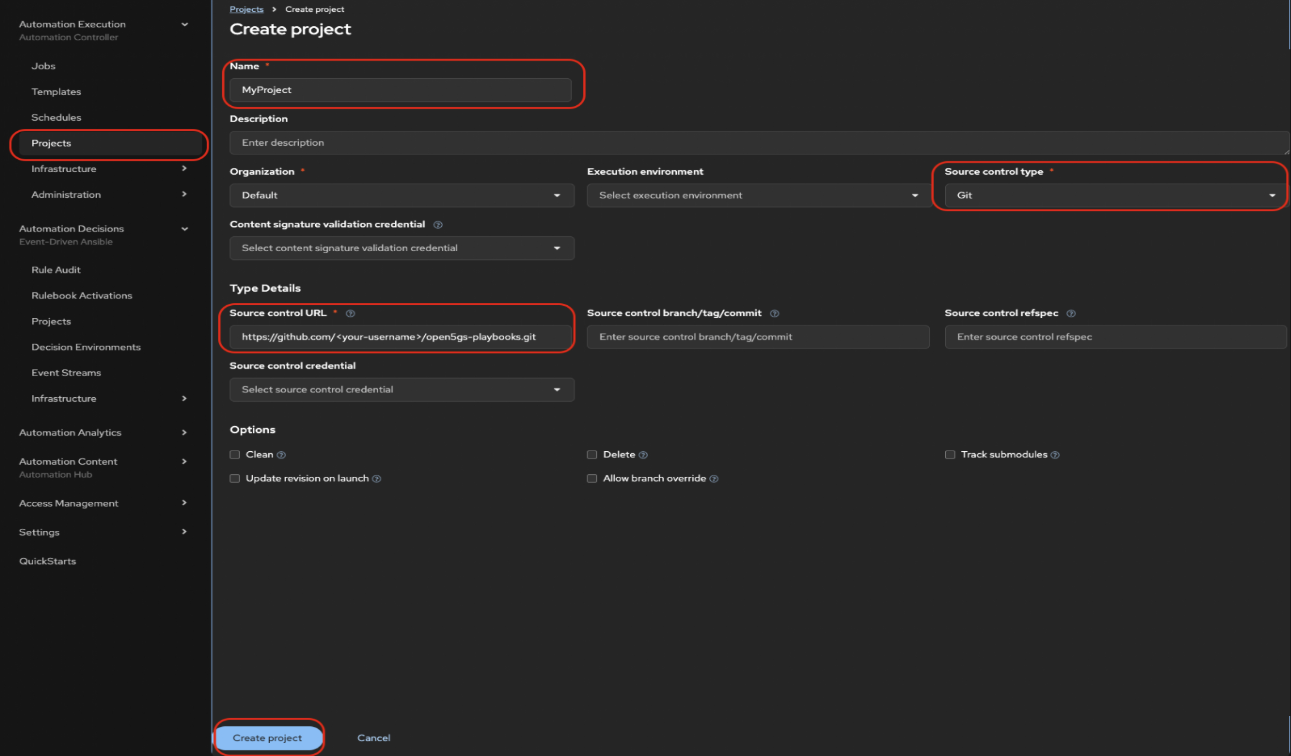Click help icon beside Update revision on launch
This screenshot has width=1291, height=756.
[x=377, y=479]
